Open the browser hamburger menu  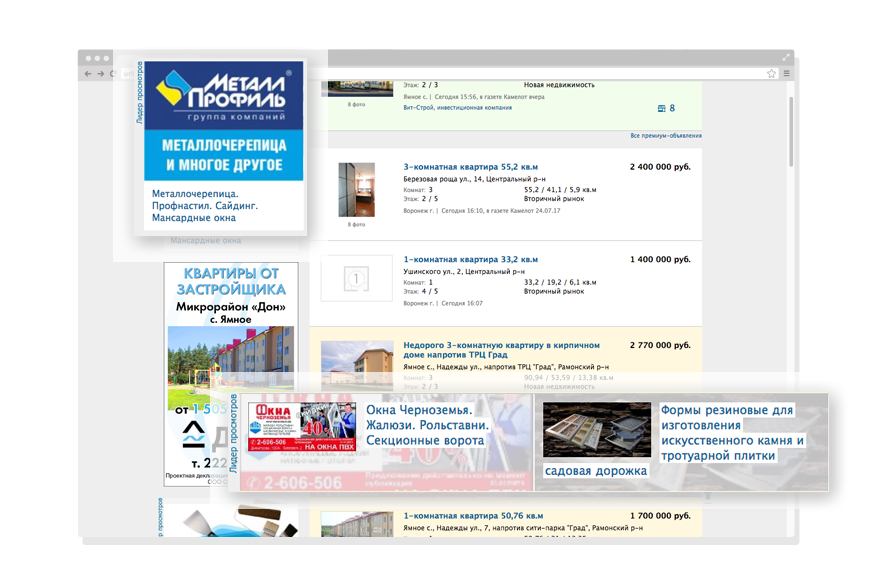coord(786,74)
